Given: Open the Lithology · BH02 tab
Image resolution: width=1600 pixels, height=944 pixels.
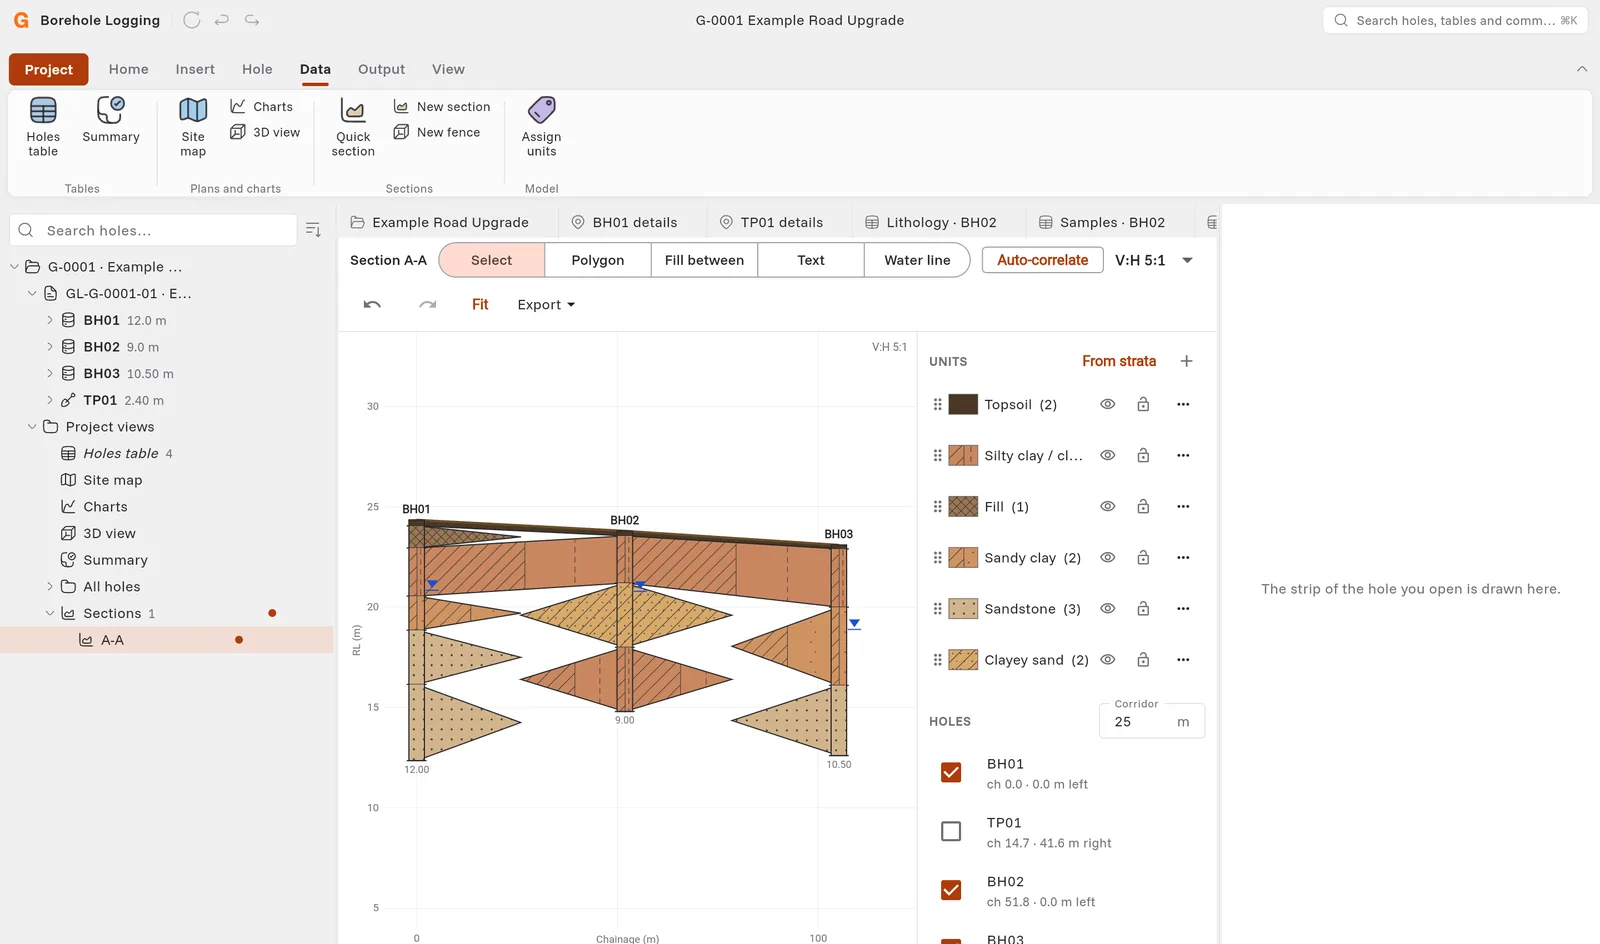Looking at the screenshot, I should pos(930,222).
